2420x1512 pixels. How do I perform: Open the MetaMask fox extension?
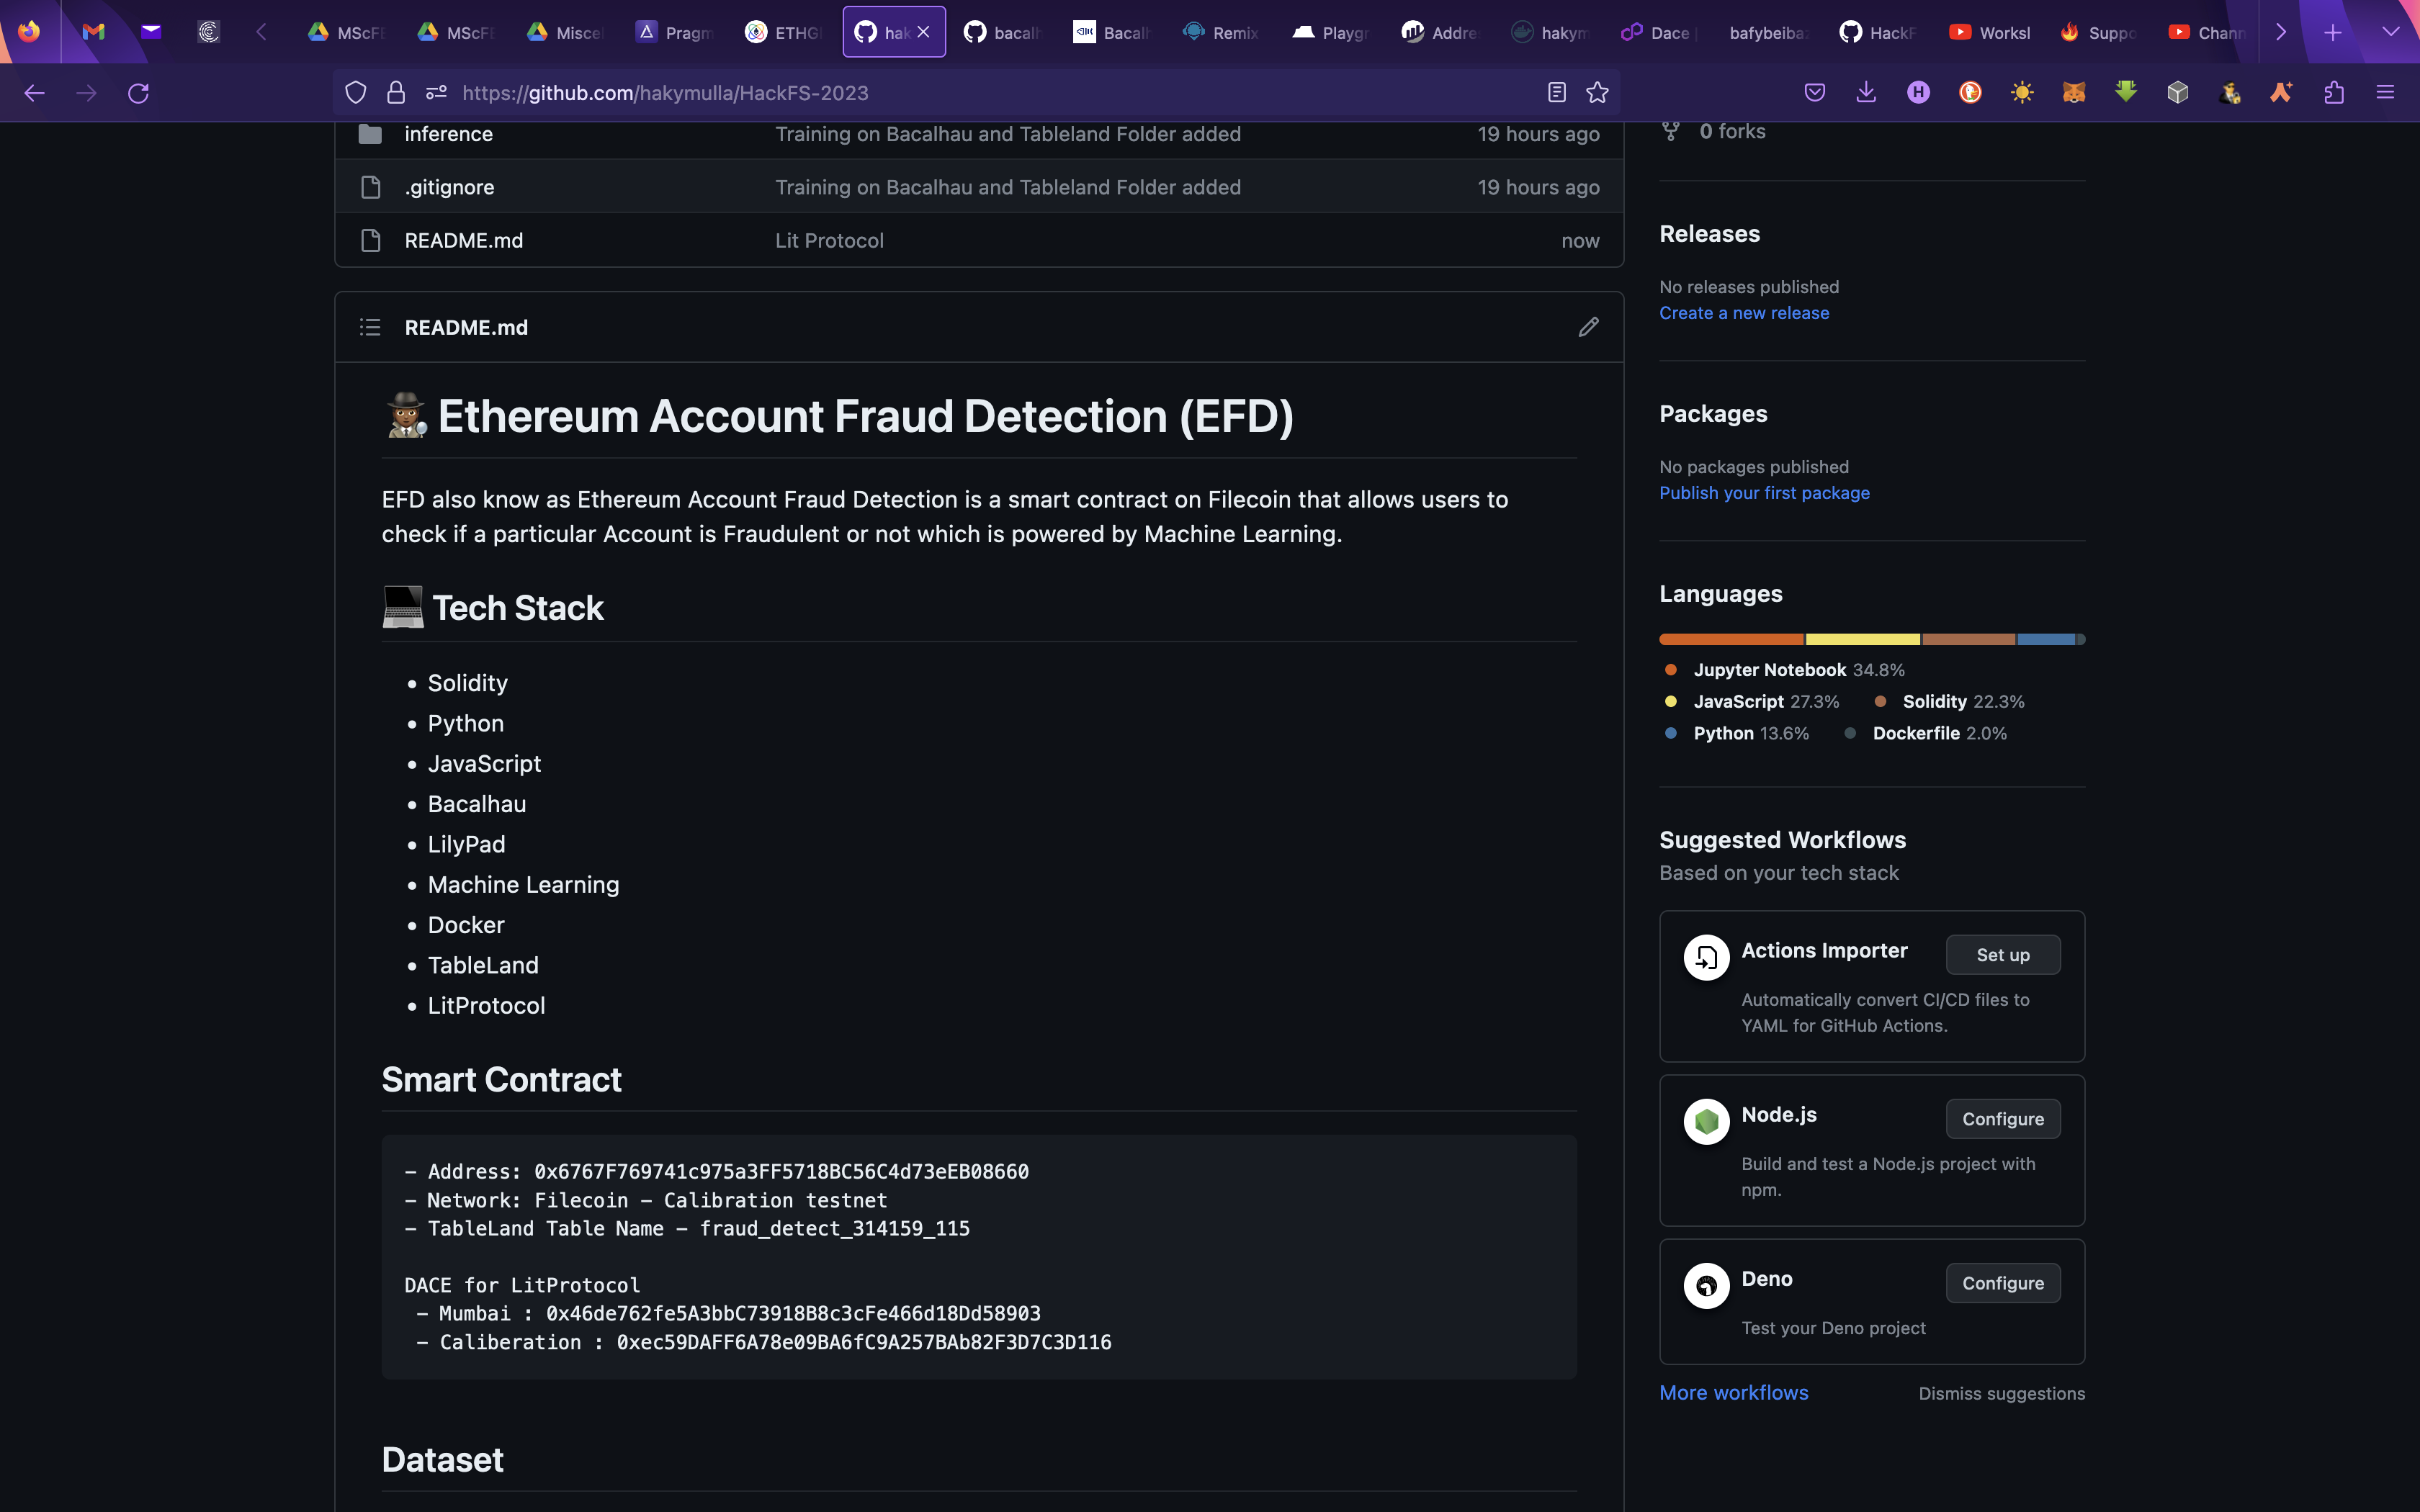pyautogui.click(x=2074, y=93)
